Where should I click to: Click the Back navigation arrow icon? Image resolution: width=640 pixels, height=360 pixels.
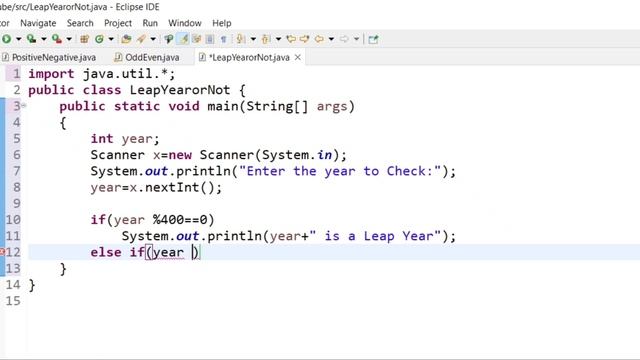pyautogui.click(x=319, y=39)
